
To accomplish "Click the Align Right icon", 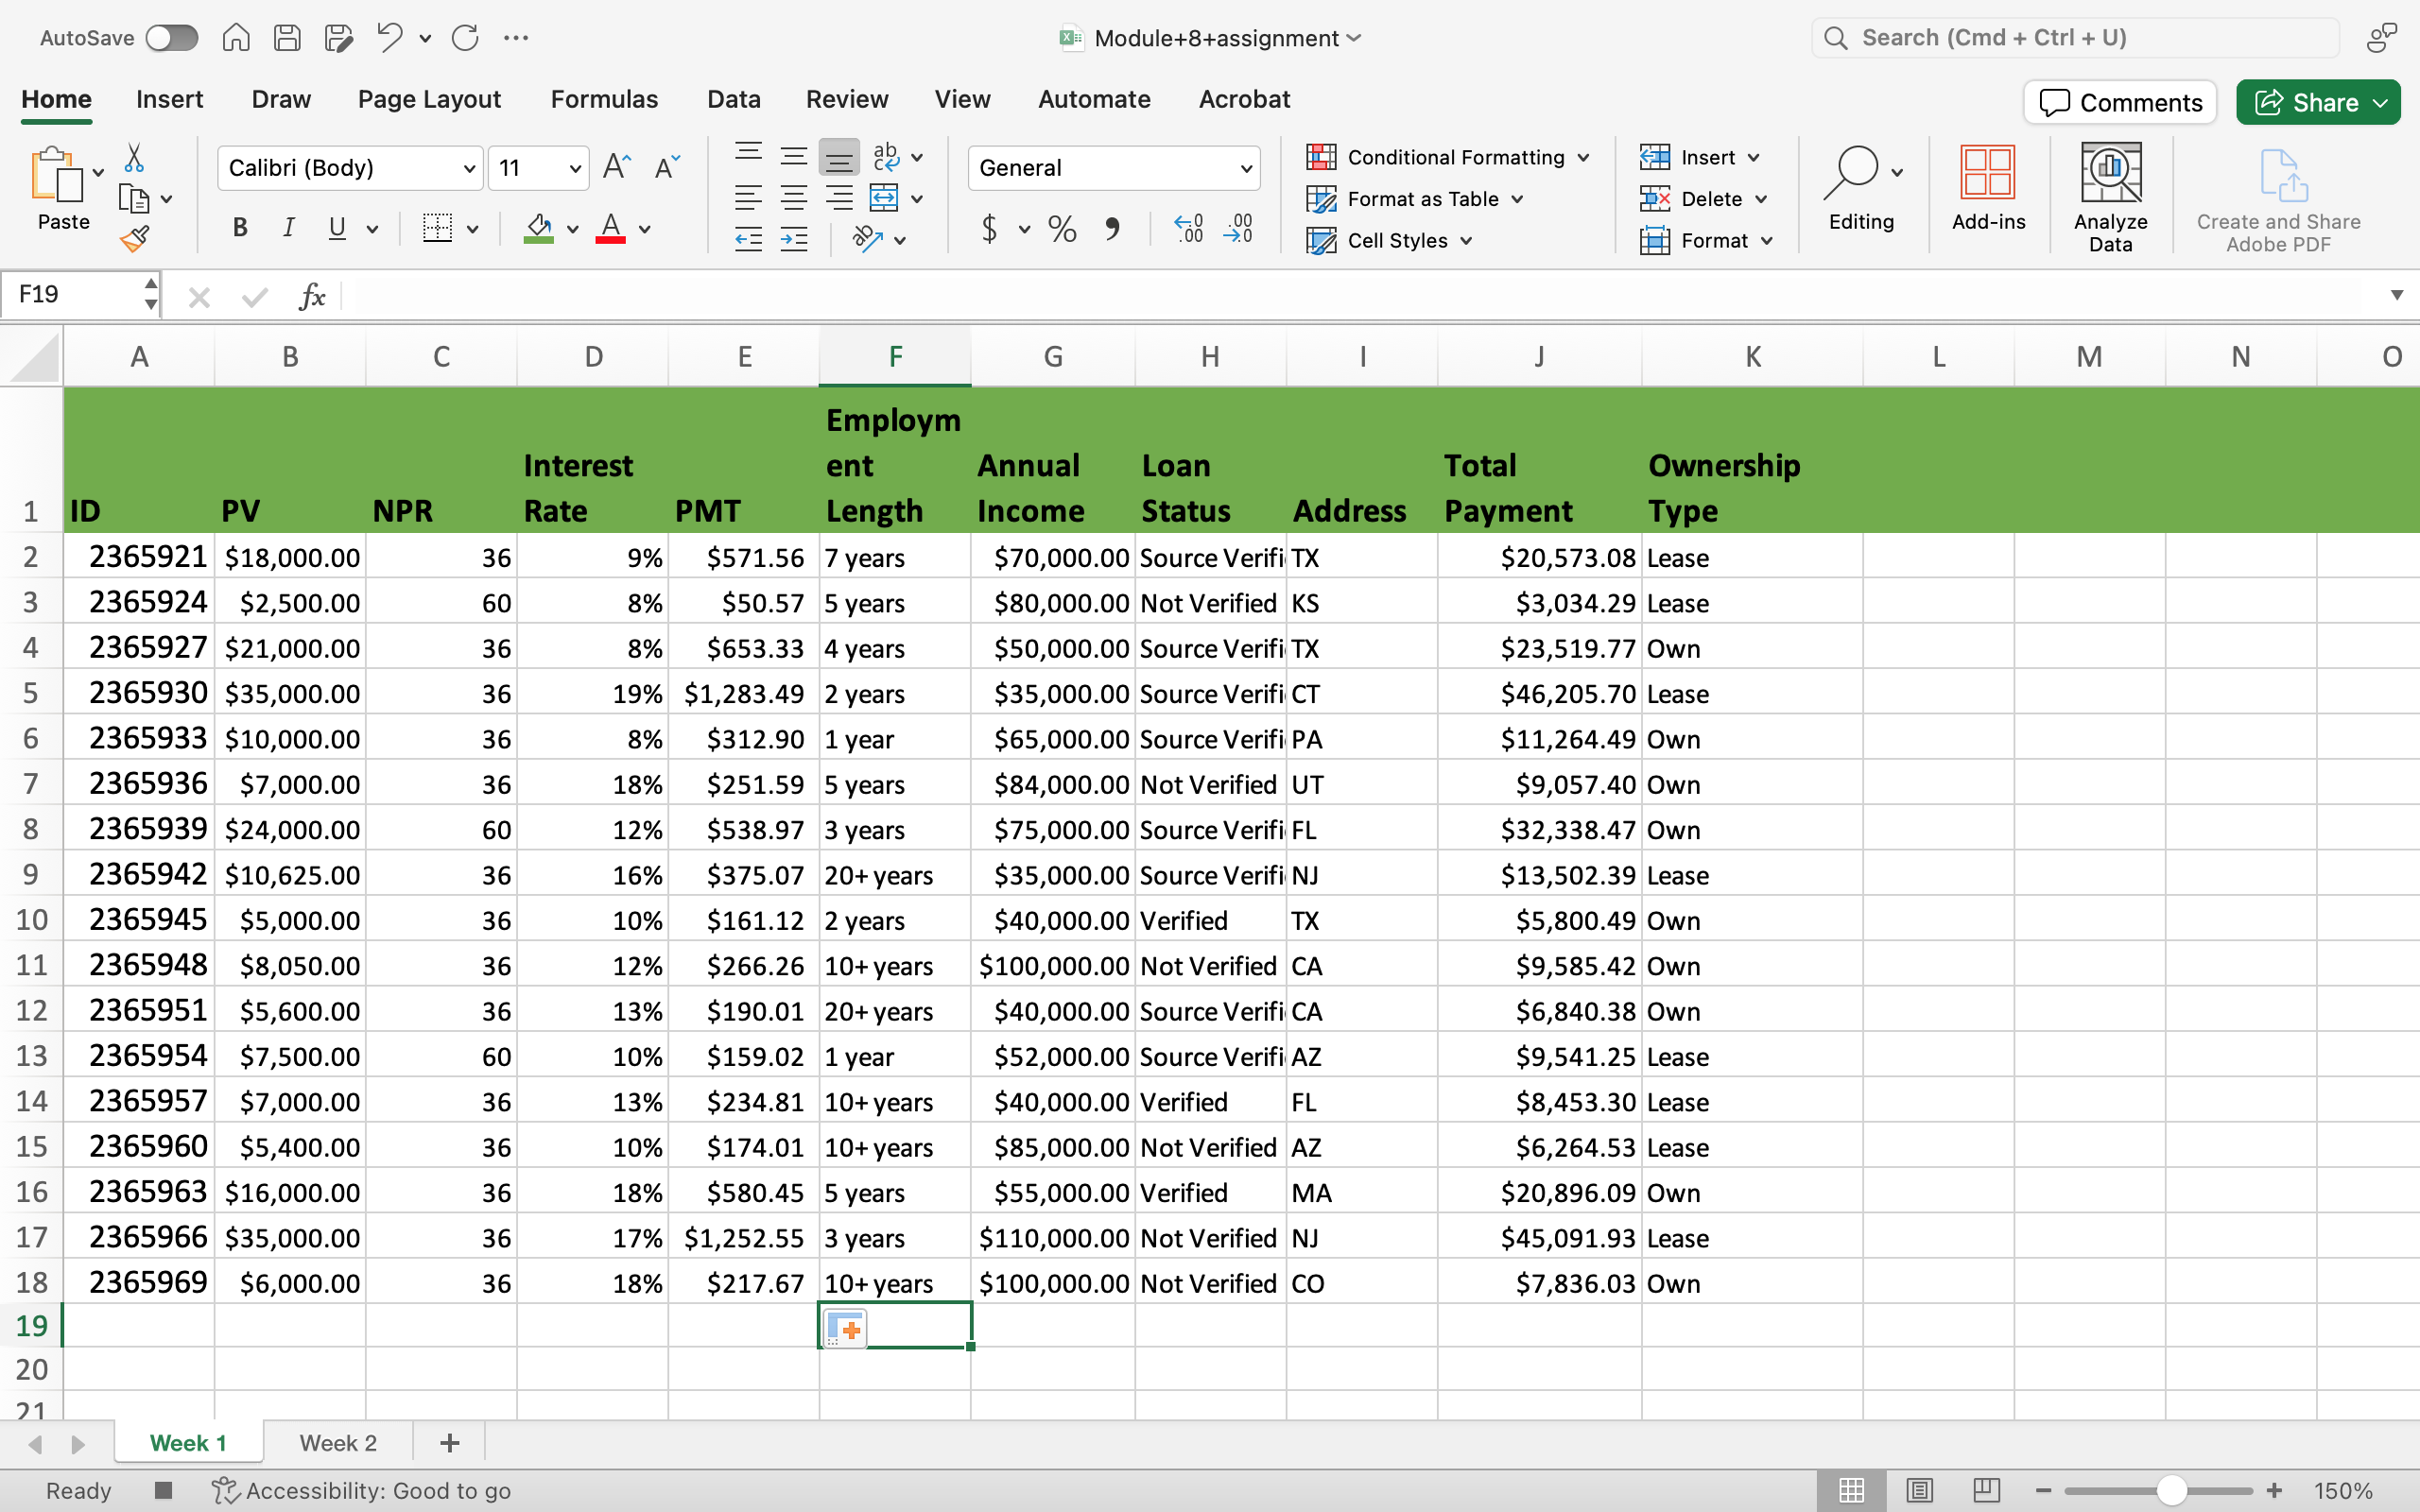I will (839, 198).
